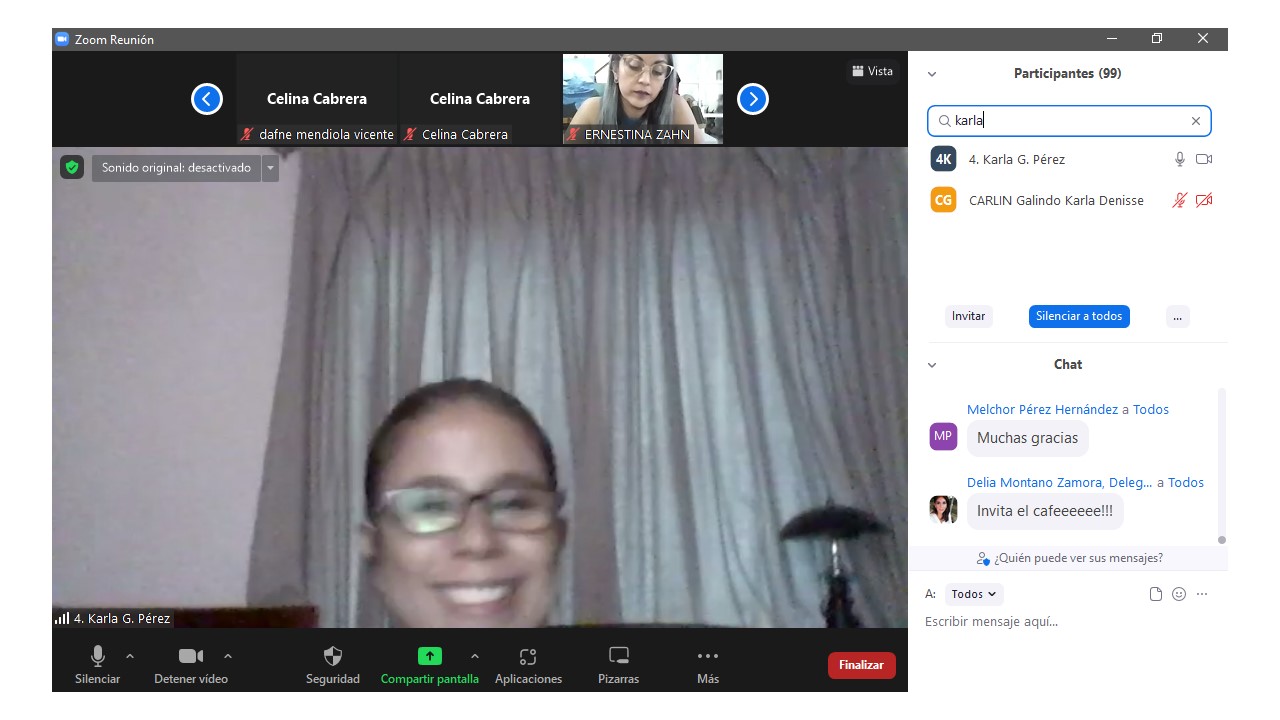Select participant 4. Karla G. Pérez
1280x720 pixels.
pyautogui.click(x=1070, y=159)
